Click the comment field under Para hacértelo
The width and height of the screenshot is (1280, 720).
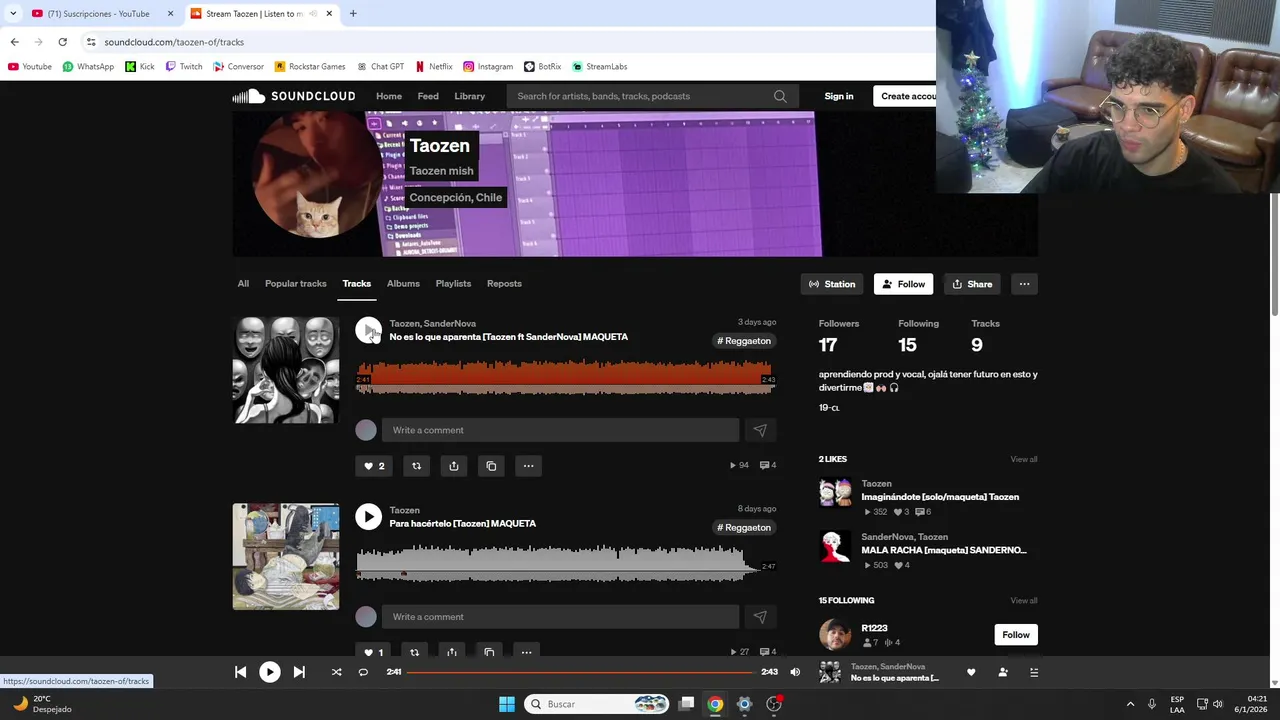click(560, 617)
